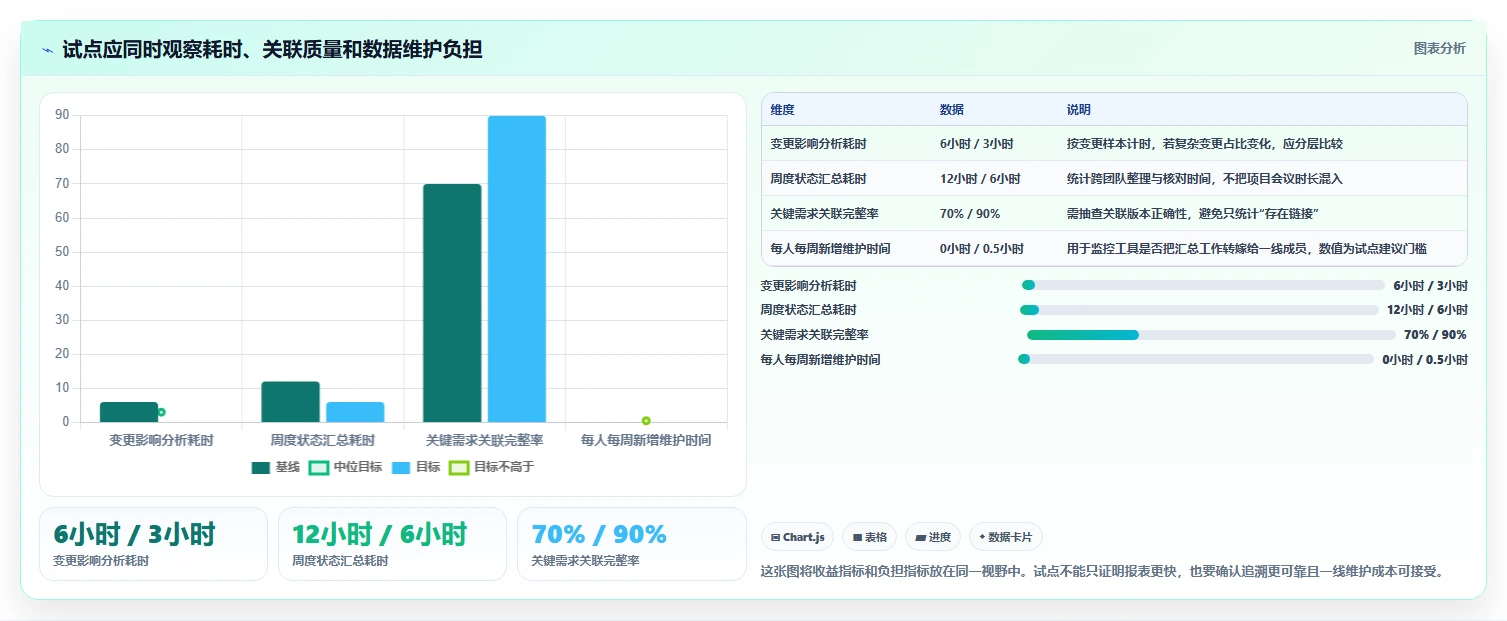
Task: Click the 每人每周新增维护时间 x-axis label
Action: [646, 440]
